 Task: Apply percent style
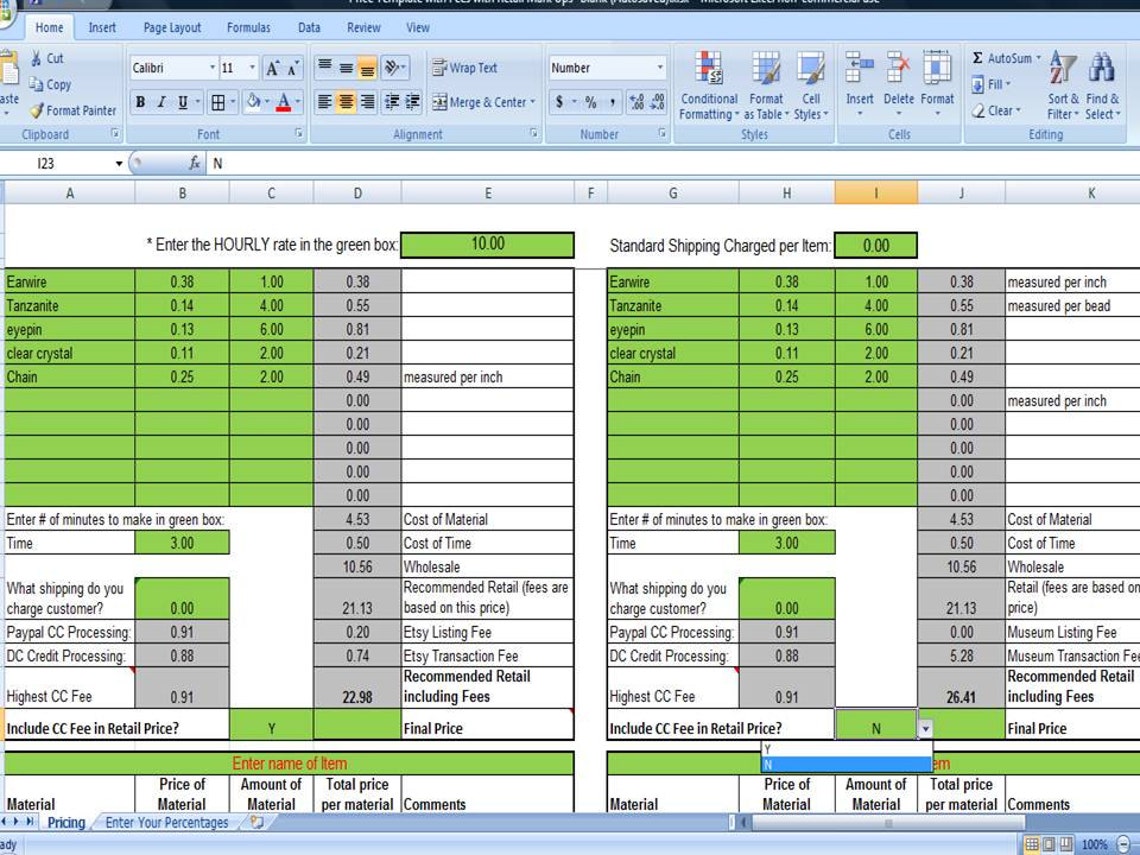point(591,103)
